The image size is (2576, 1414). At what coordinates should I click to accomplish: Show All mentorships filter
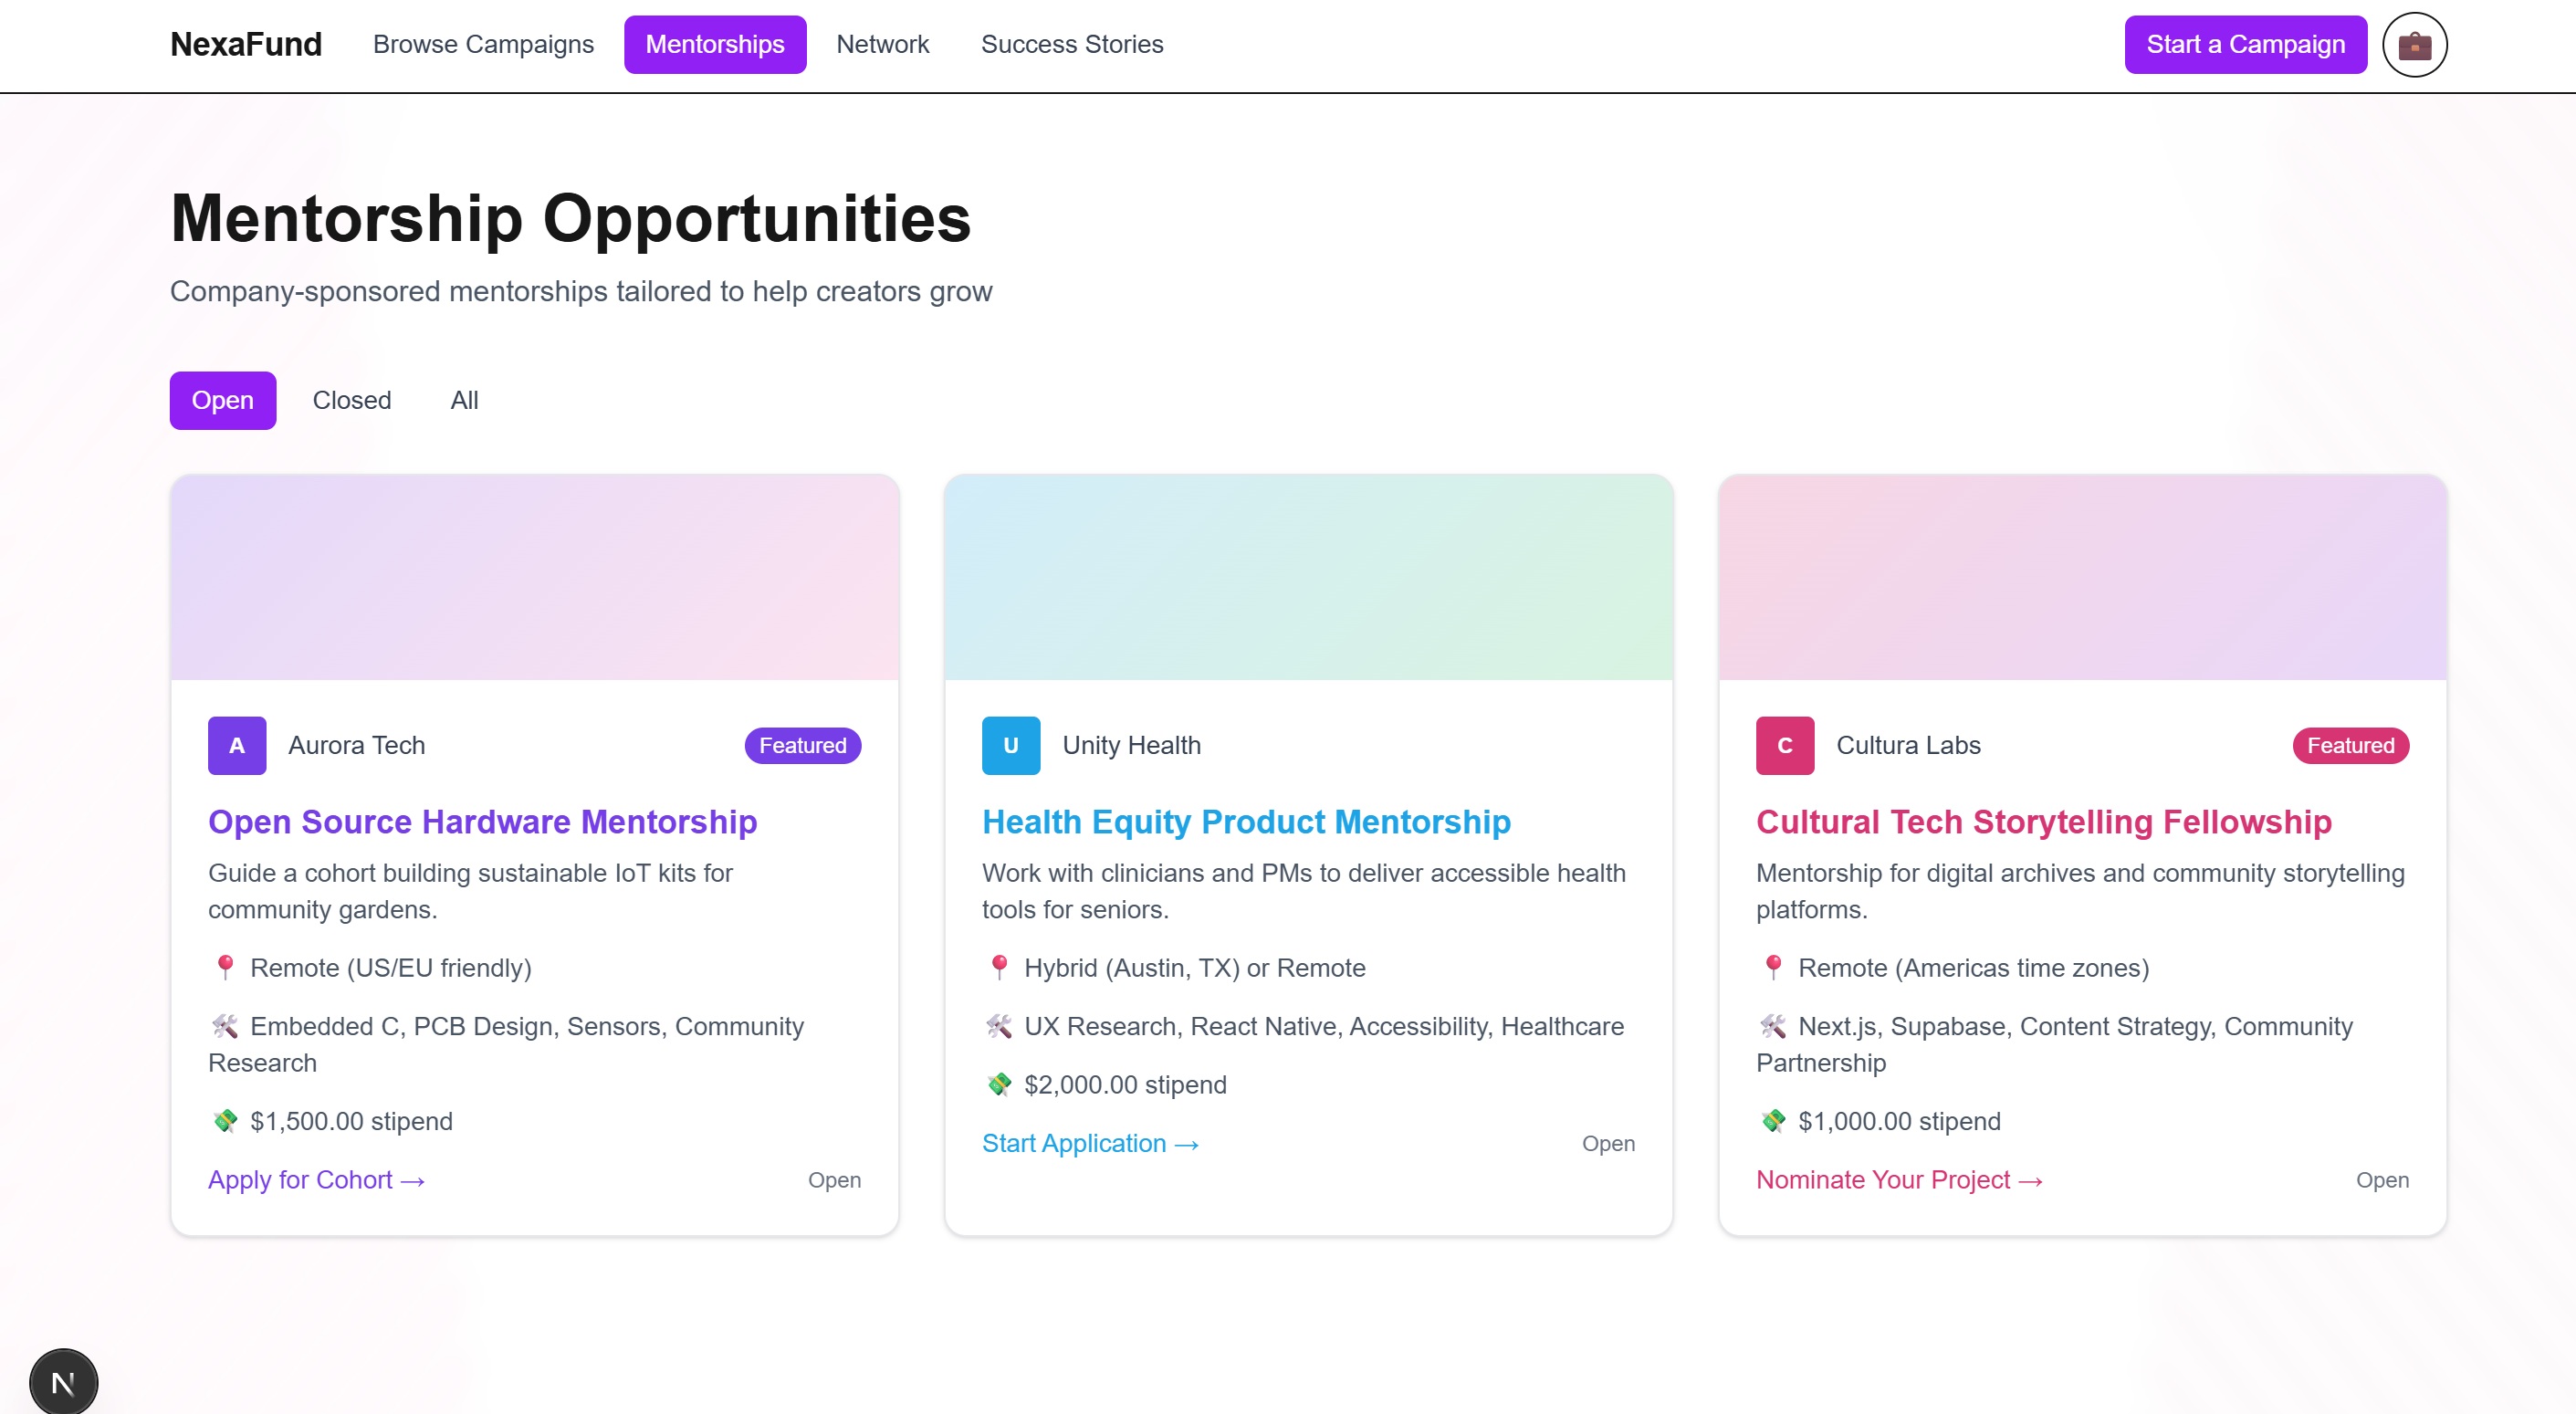tap(464, 400)
